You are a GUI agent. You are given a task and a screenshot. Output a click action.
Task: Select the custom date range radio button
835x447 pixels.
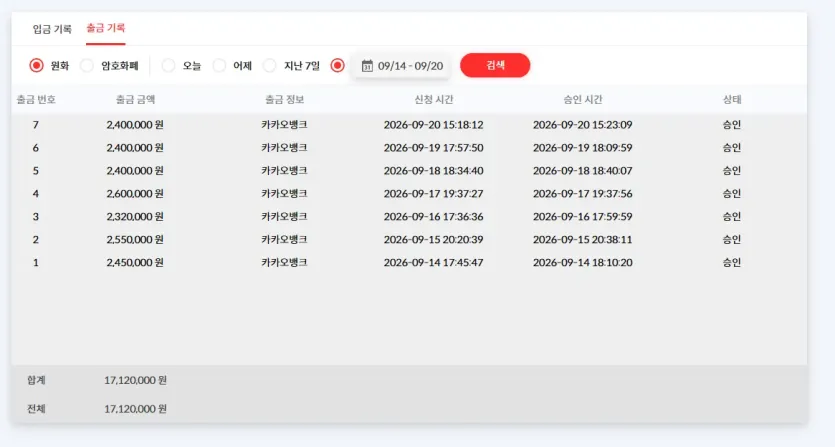[x=337, y=66]
